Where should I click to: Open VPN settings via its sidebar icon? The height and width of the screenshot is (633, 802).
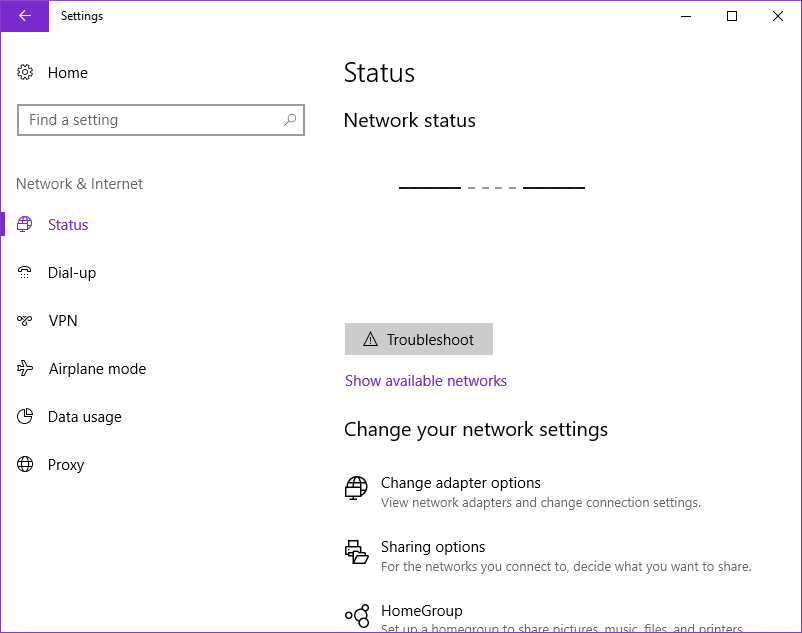pyautogui.click(x=25, y=320)
